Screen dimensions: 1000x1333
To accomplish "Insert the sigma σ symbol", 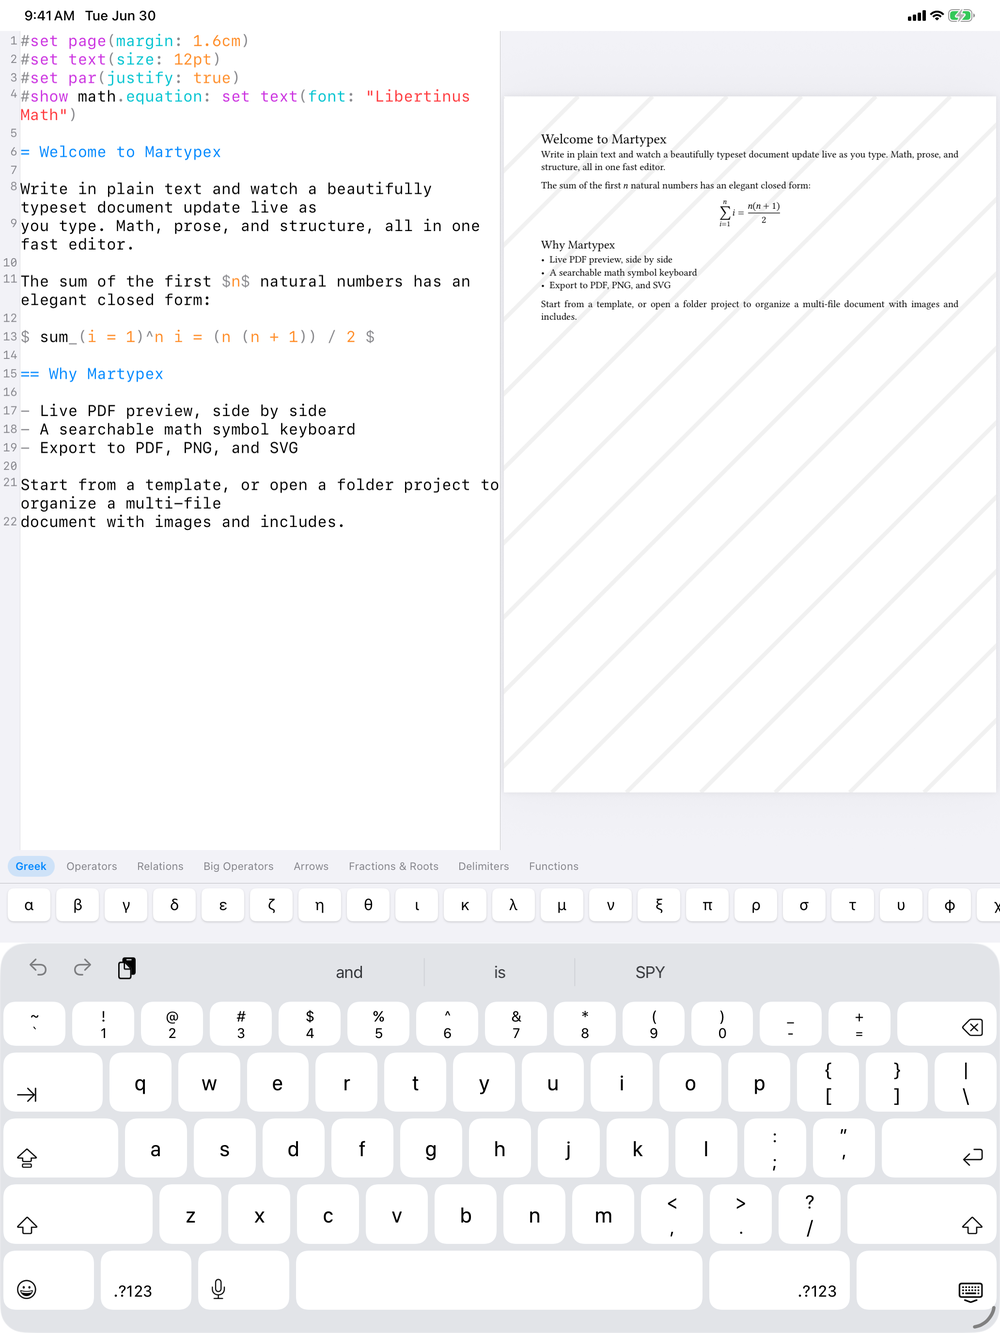I will point(805,905).
